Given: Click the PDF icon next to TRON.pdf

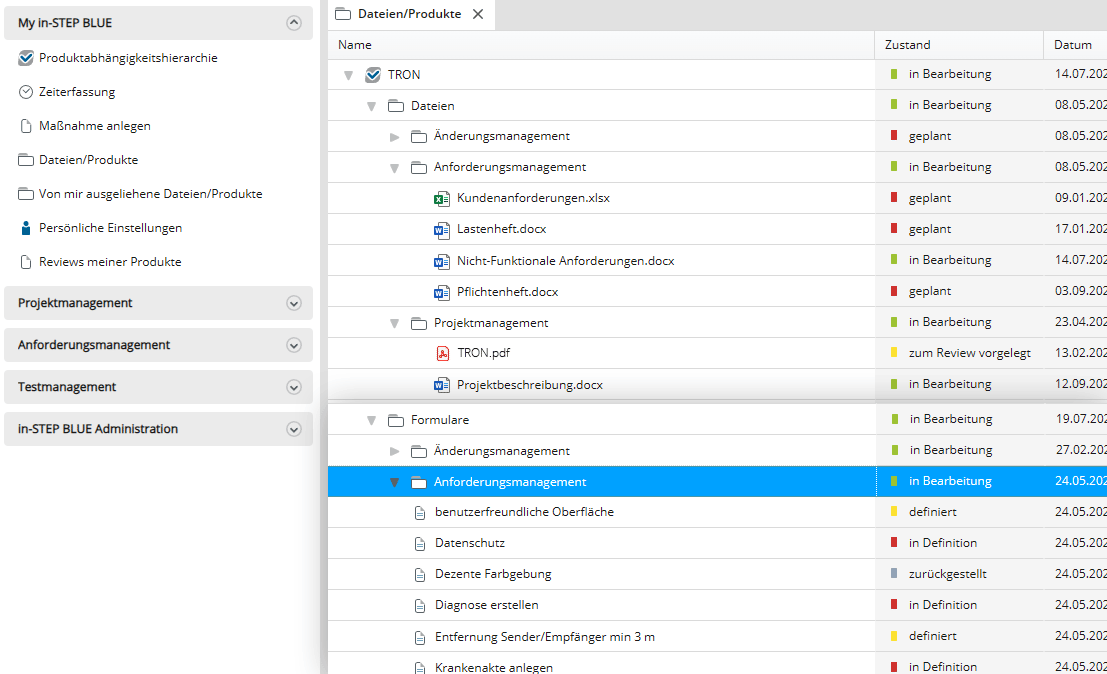Looking at the screenshot, I should tap(441, 353).
